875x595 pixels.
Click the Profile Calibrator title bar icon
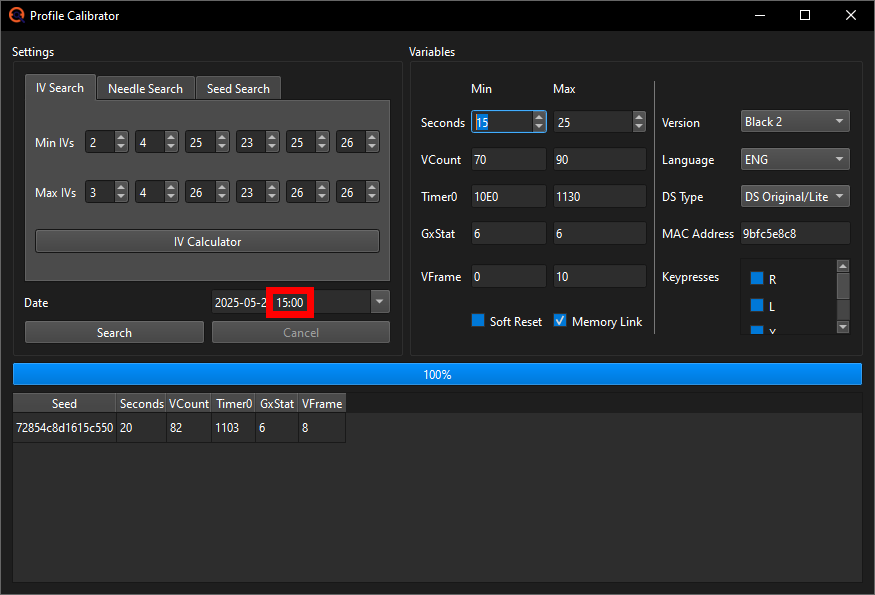pos(17,15)
